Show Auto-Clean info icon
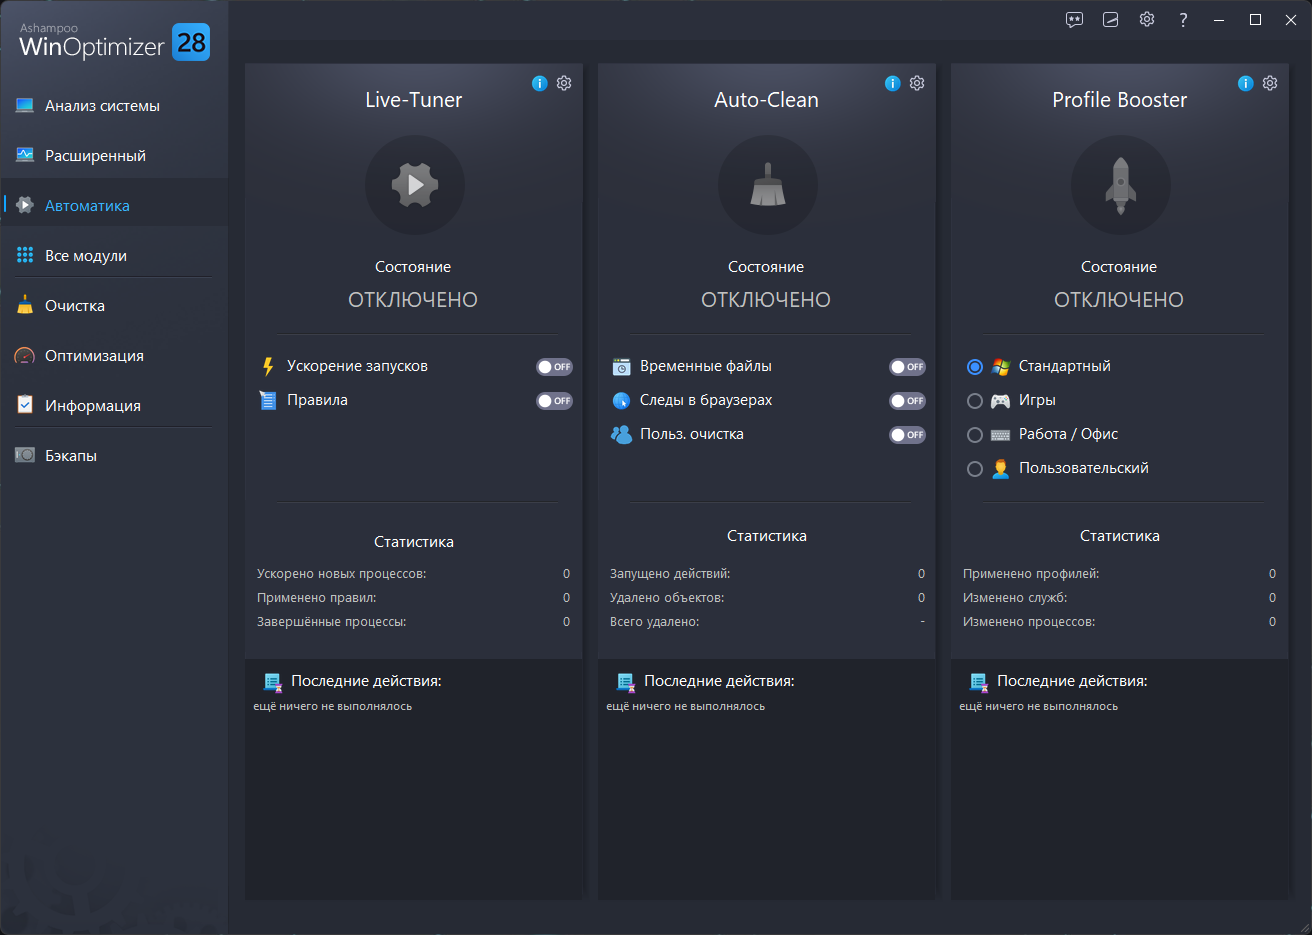 click(893, 83)
